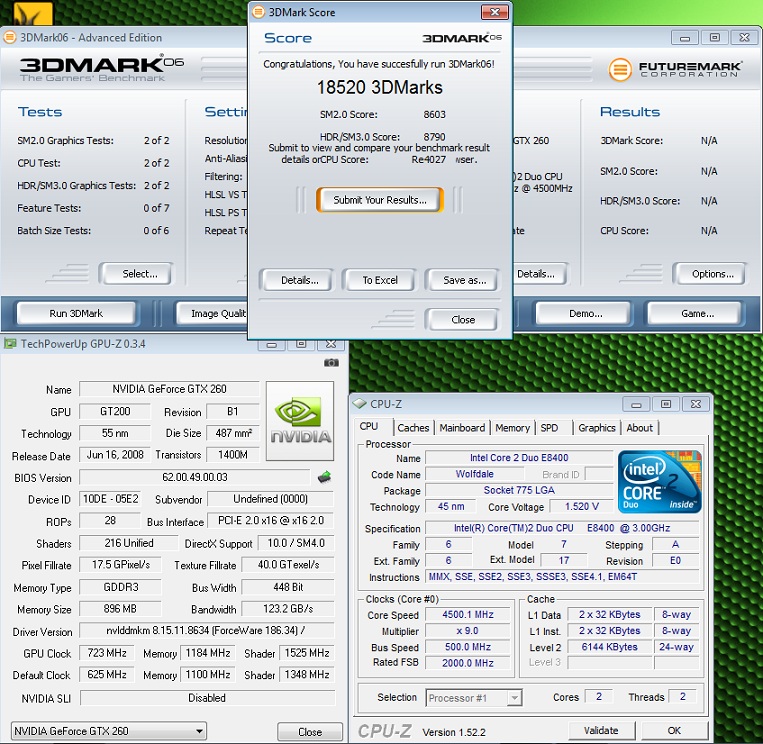Click OK button in CPU-Z
Viewport: 763px width, 744px height.
tap(674, 730)
